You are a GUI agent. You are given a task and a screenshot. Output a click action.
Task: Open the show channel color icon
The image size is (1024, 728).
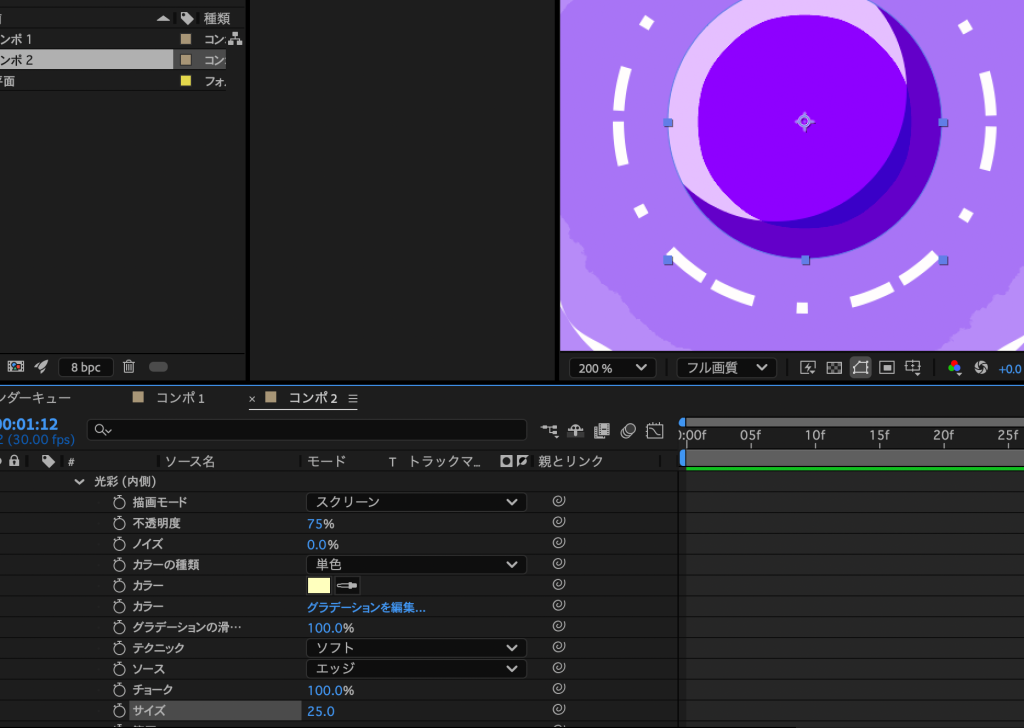tap(954, 368)
